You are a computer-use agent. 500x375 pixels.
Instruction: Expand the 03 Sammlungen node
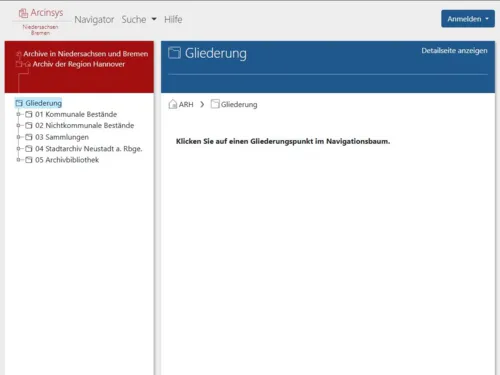tap(18, 137)
